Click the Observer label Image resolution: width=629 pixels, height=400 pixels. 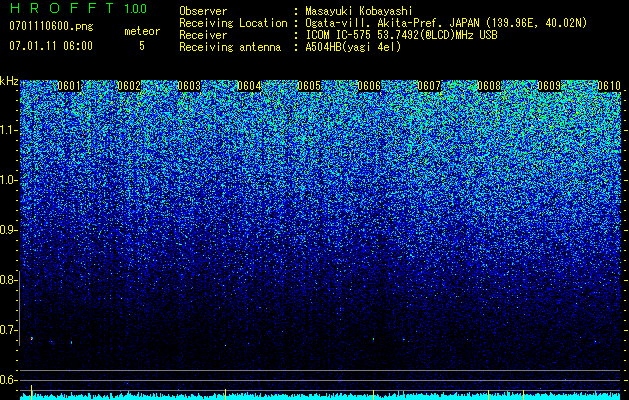203,11
